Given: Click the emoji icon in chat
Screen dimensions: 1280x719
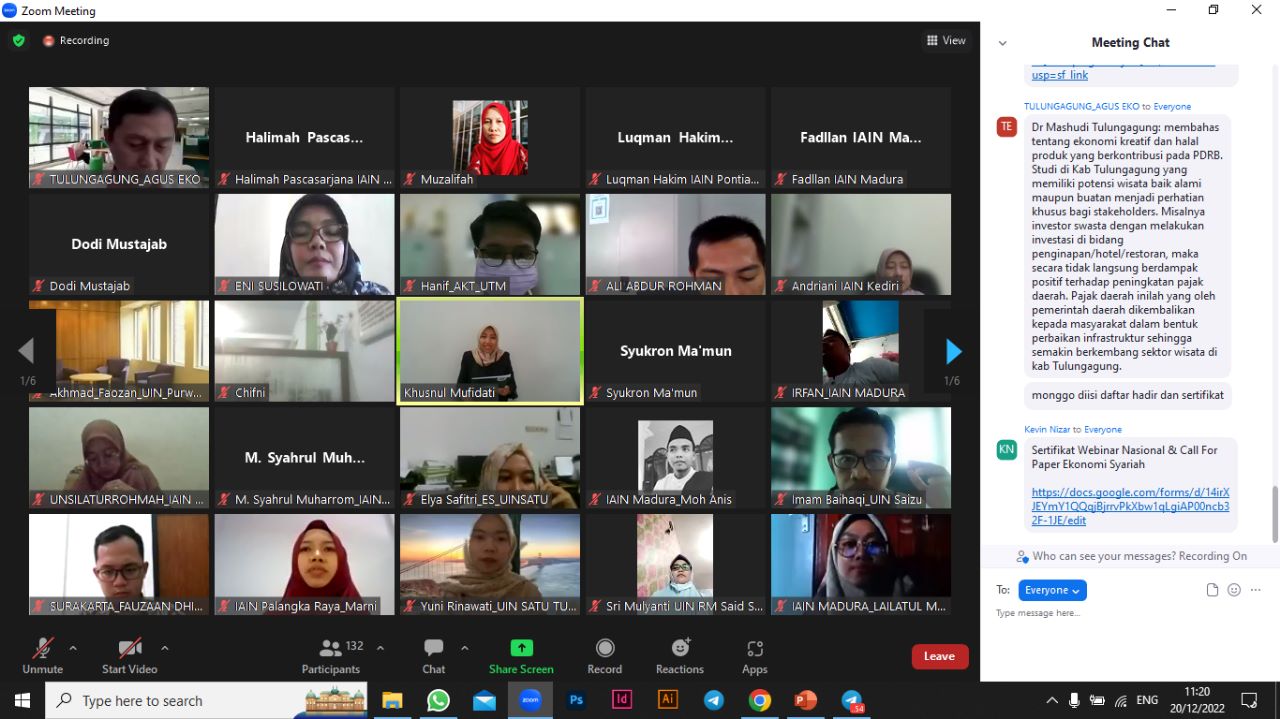Looking at the screenshot, I should (1234, 590).
